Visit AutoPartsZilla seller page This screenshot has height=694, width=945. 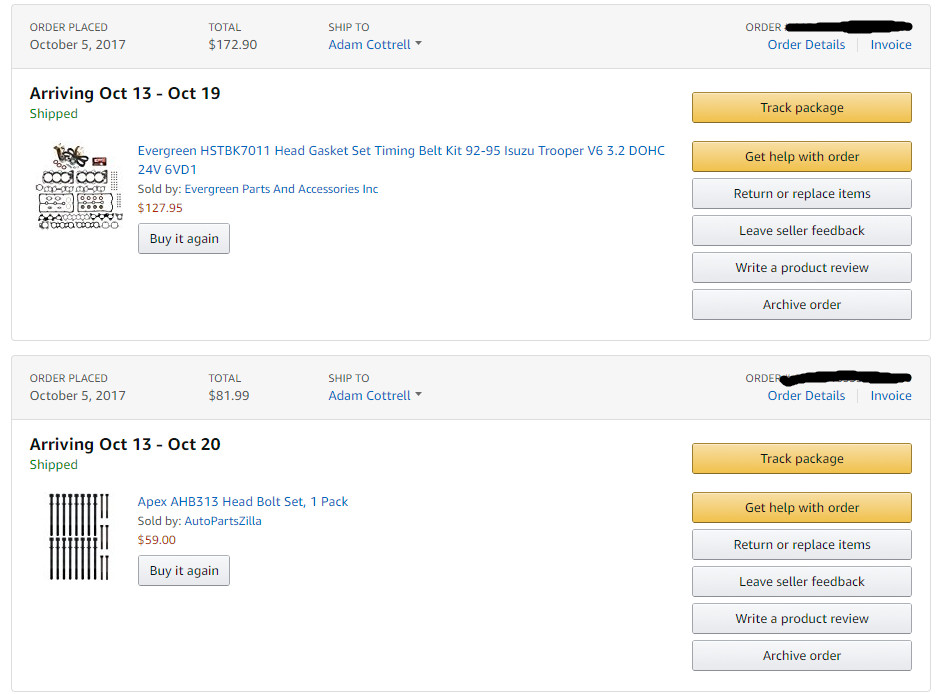[223, 521]
